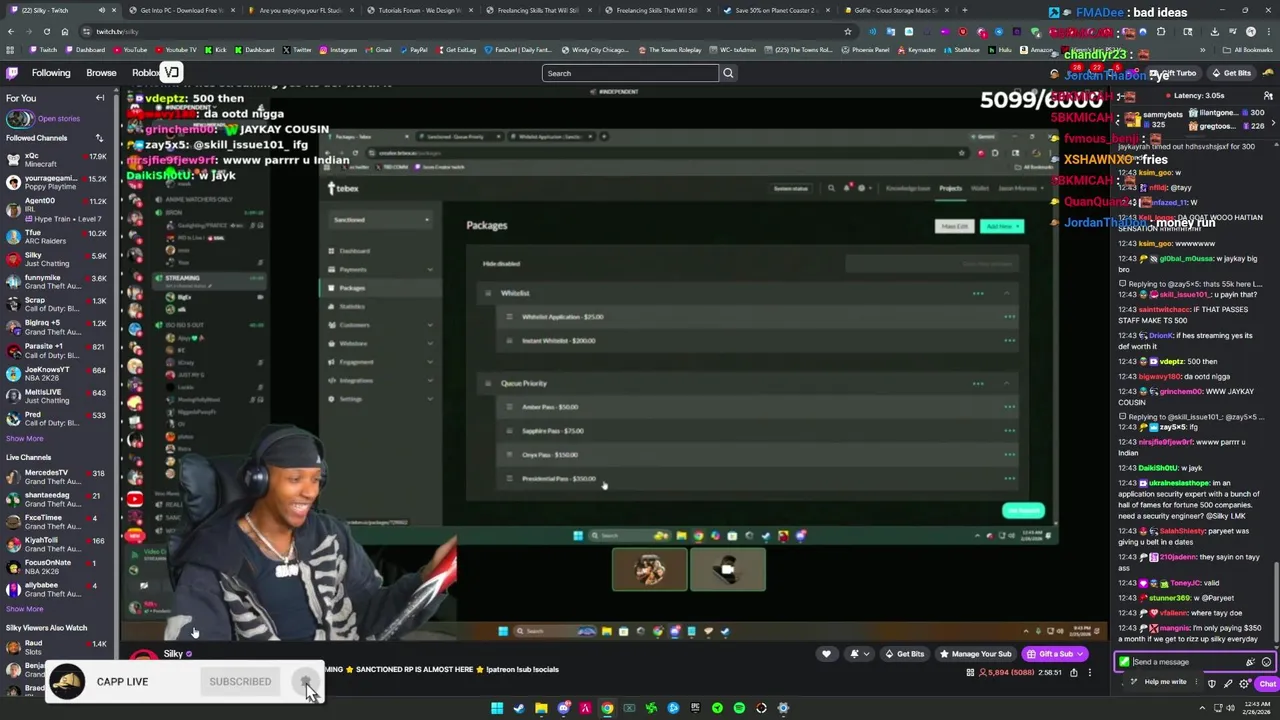
Task: Click the emote picker smiley icon
Action: click(x=1266, y=662)
